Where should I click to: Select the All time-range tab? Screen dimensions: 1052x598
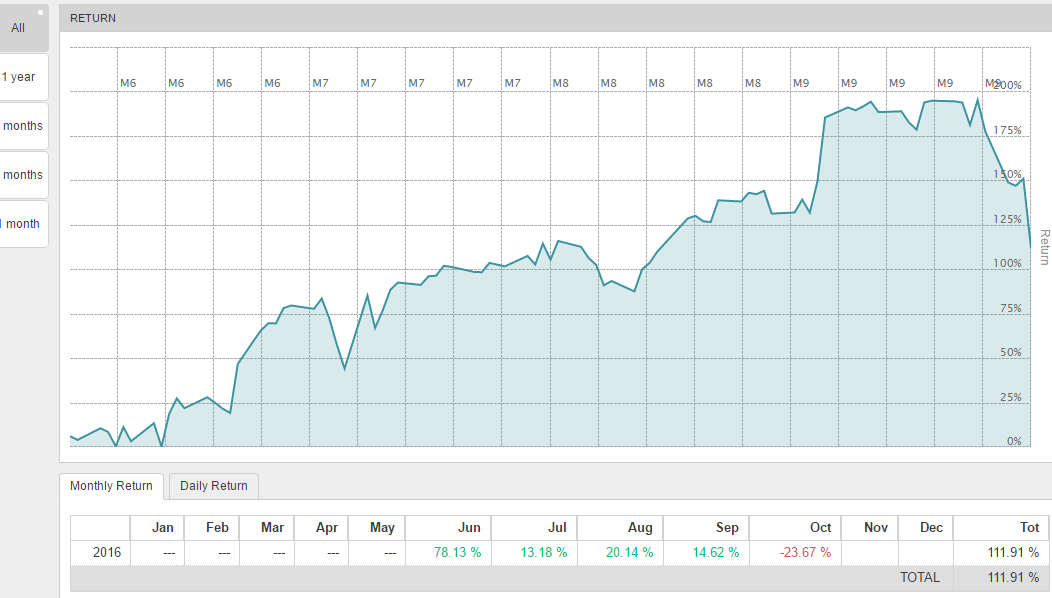tap(18, 28)
